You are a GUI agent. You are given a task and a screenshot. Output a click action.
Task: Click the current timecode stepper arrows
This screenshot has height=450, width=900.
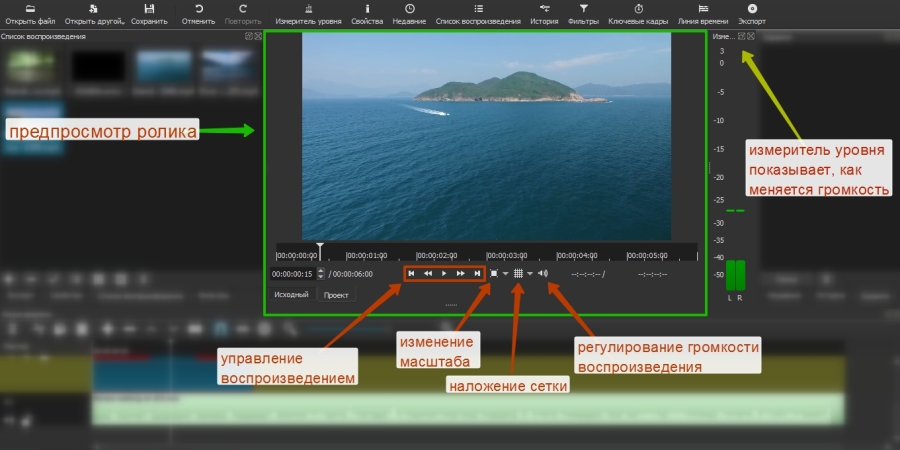[320, 273]
